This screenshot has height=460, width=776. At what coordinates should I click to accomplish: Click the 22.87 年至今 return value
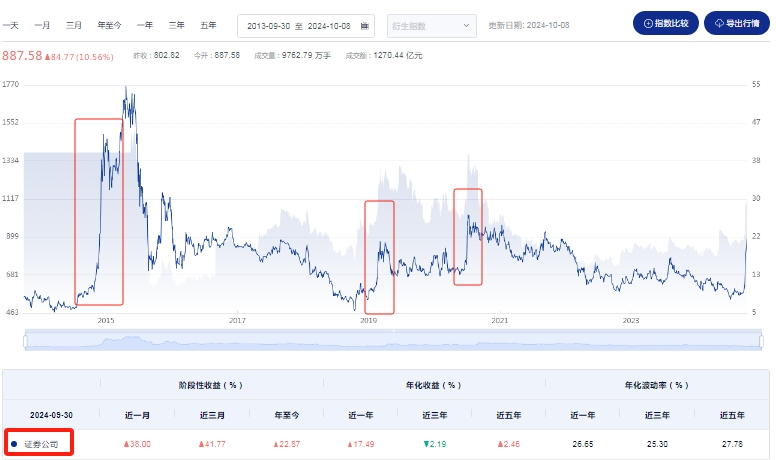point(287,444)
